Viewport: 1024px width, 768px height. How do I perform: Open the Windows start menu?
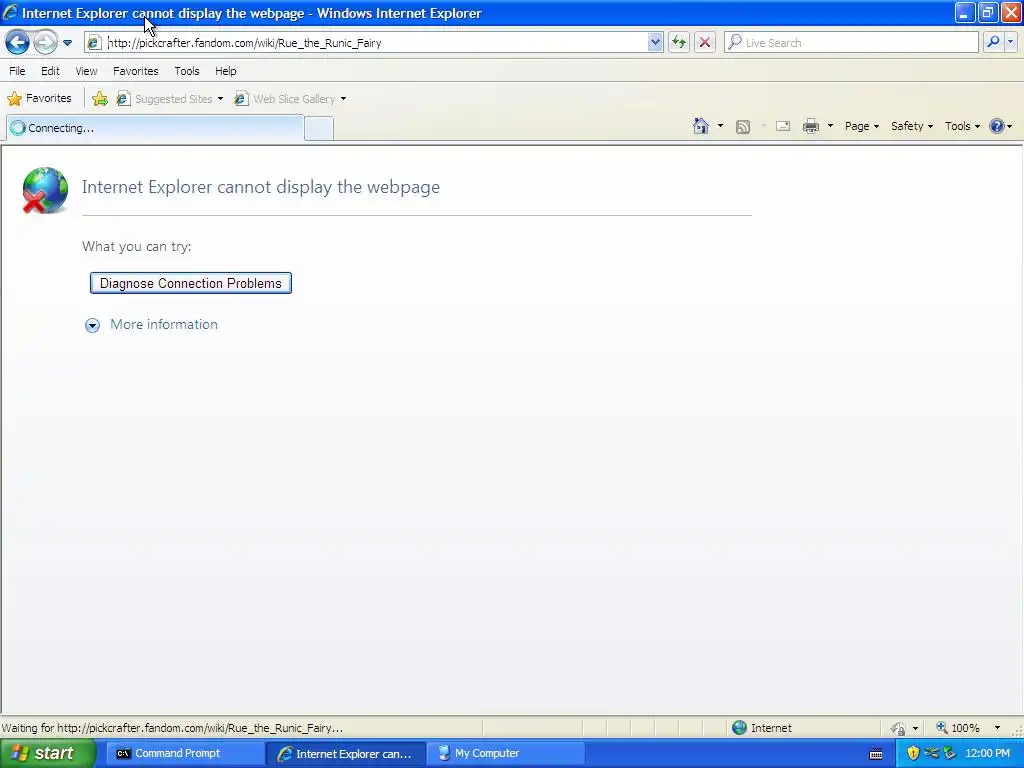coord(47,753)
